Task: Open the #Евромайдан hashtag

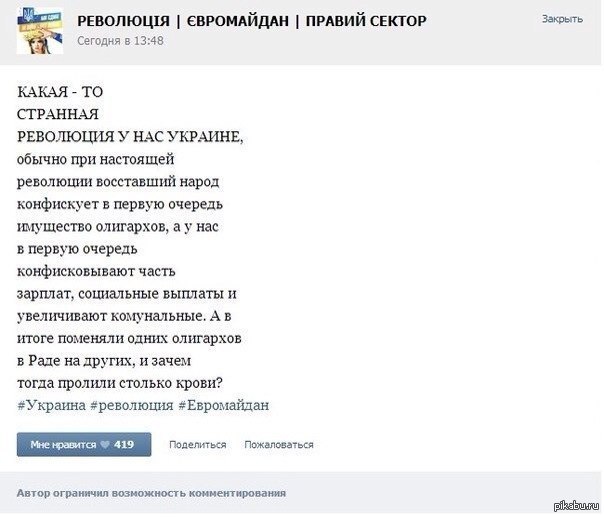Action: click(x=224, y=405)
